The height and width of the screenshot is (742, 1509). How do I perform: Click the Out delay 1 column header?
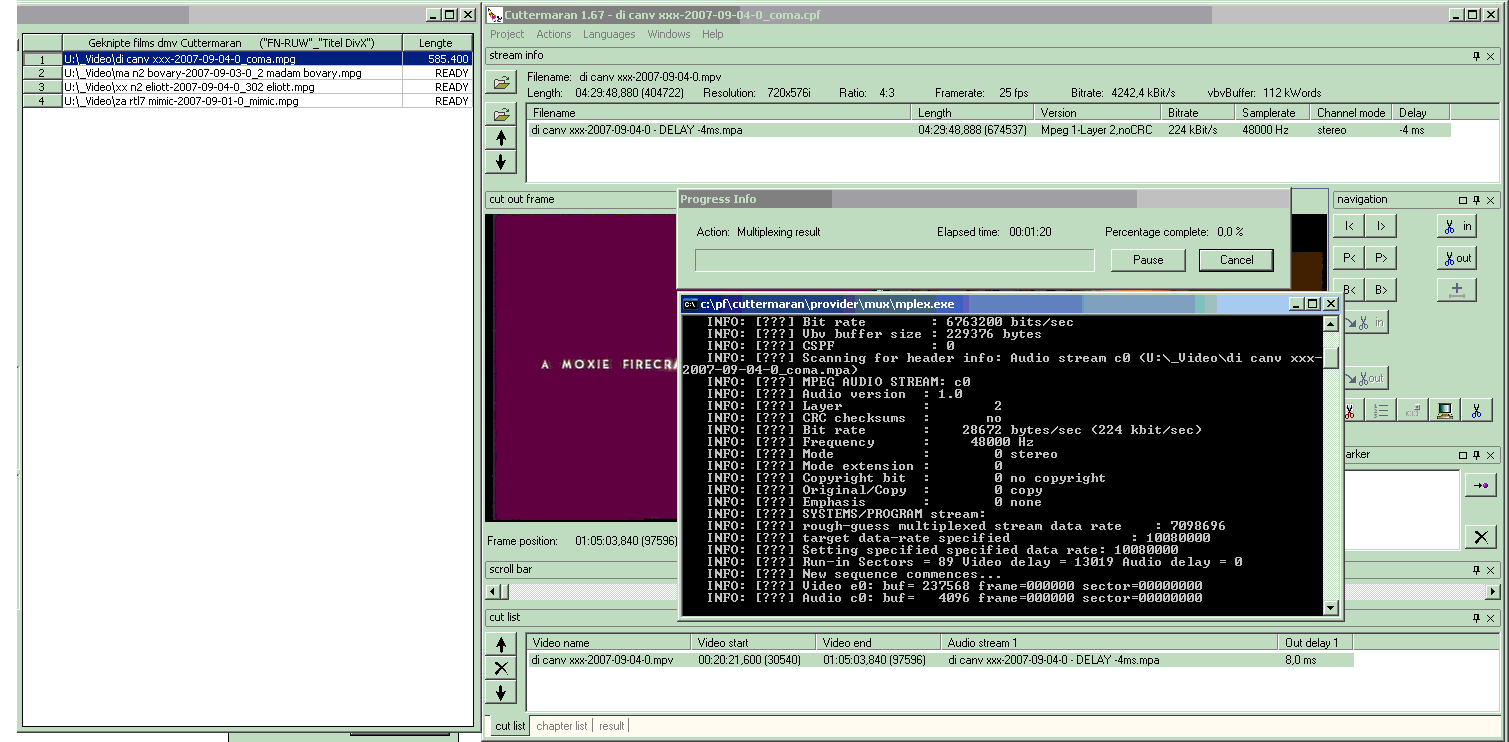click(1316, 643)
